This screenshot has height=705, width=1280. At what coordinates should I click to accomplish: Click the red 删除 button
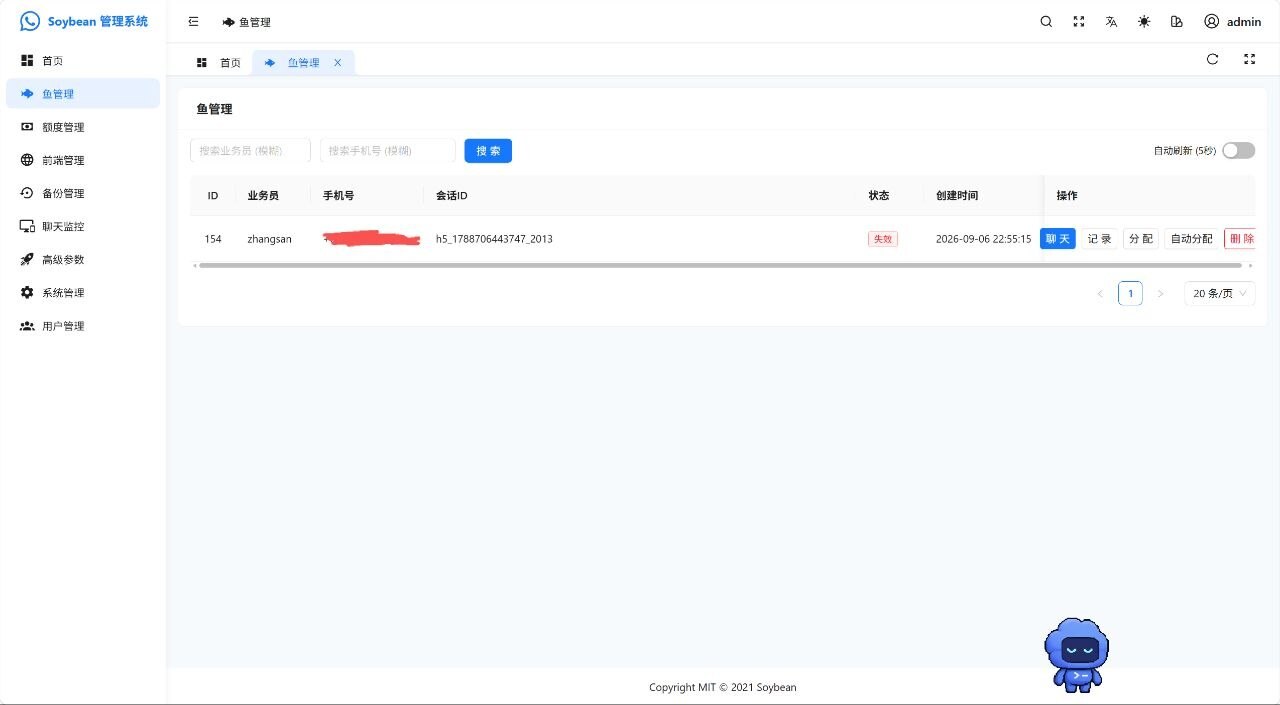click(1240, 239)
